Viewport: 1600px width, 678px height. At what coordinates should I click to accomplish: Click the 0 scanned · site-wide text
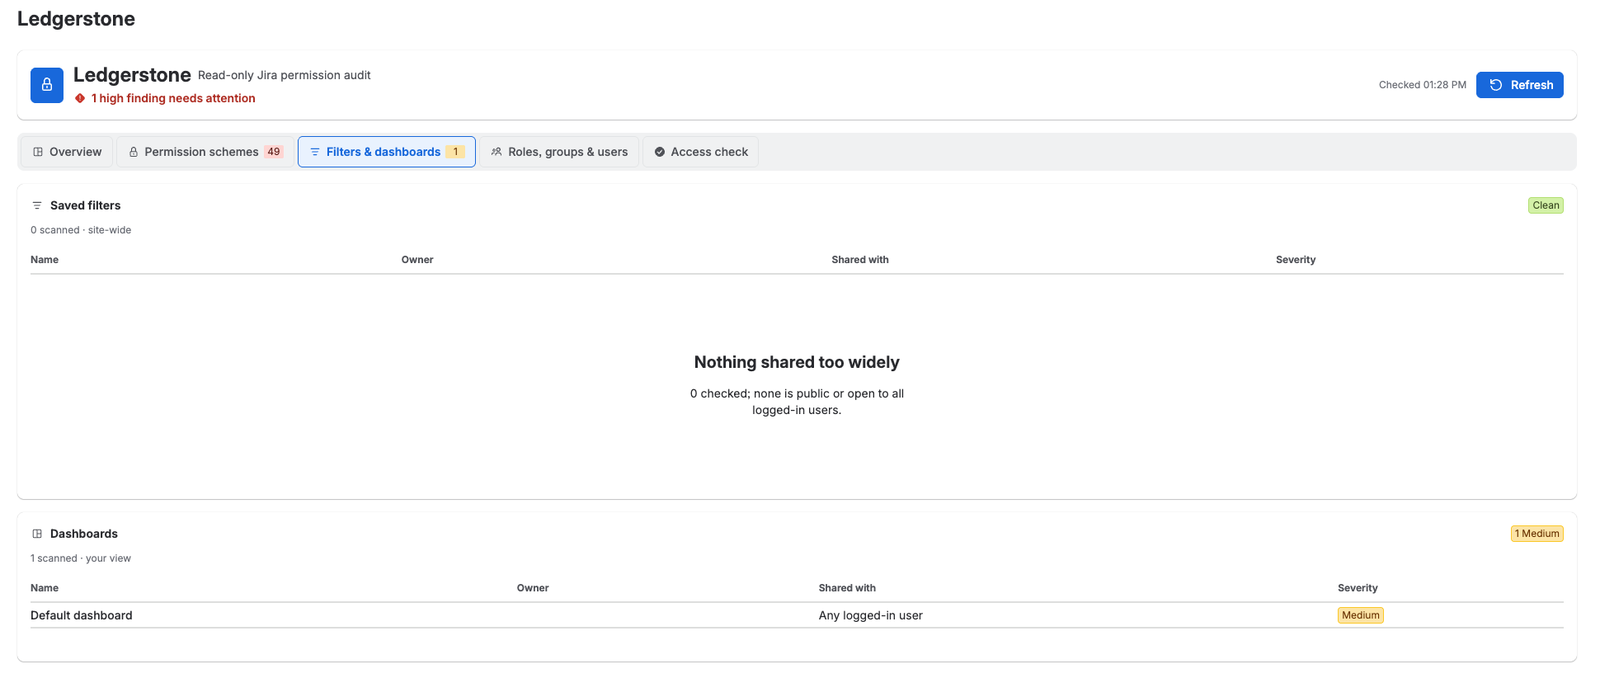[80, 230]
